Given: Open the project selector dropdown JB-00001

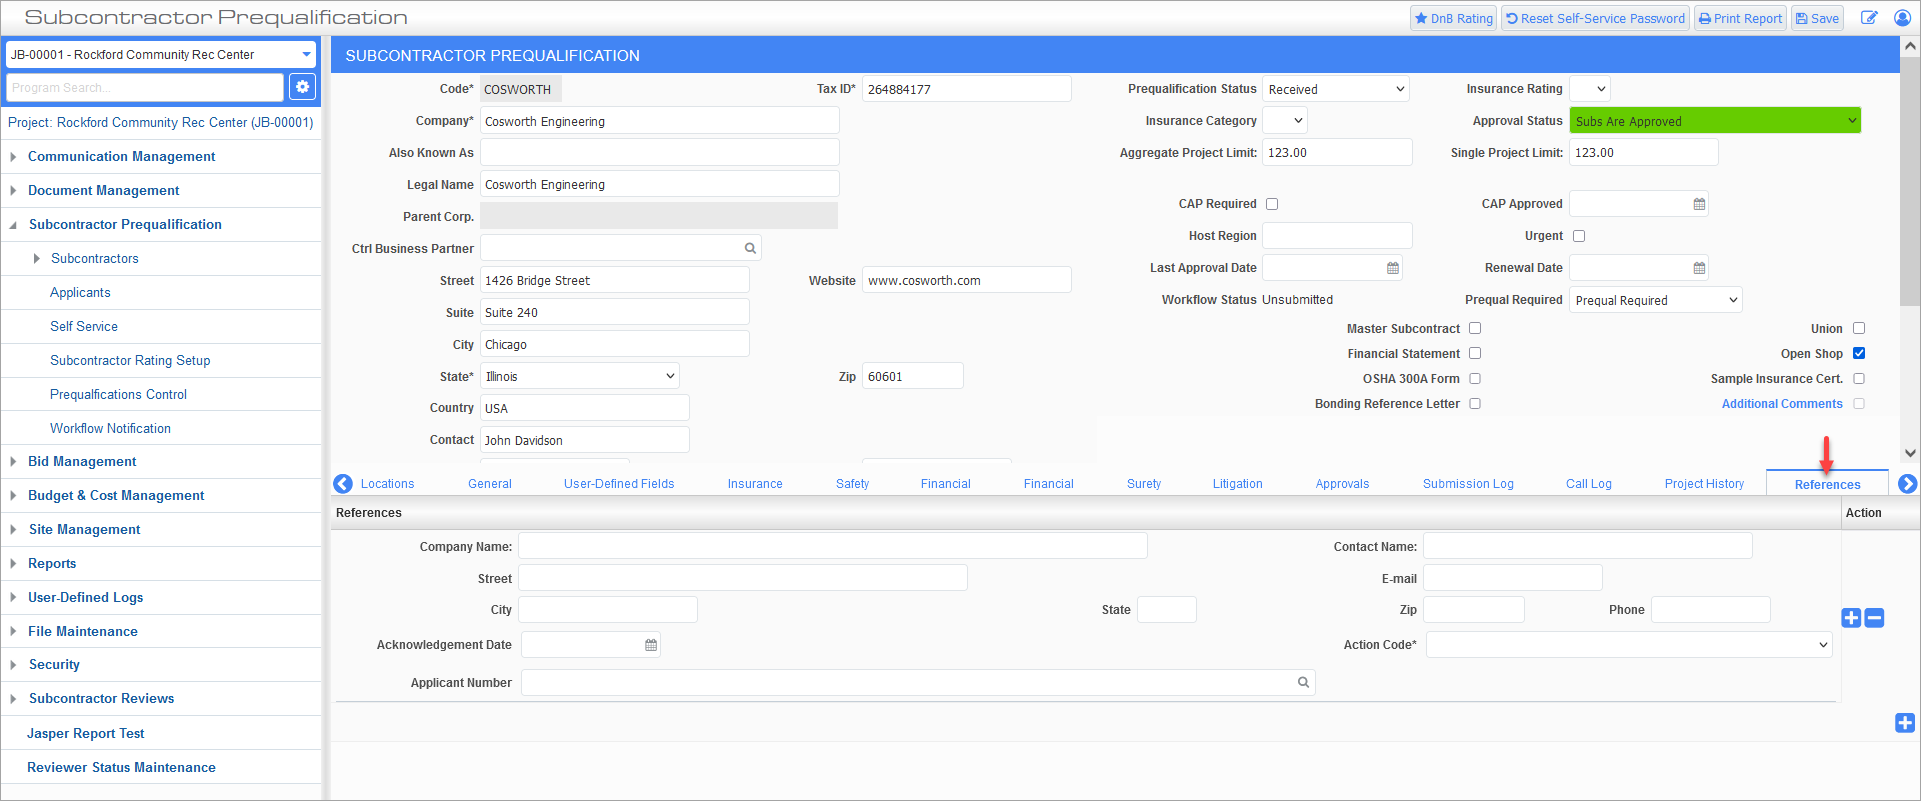Looking at the screenshot, I should 161,54.
